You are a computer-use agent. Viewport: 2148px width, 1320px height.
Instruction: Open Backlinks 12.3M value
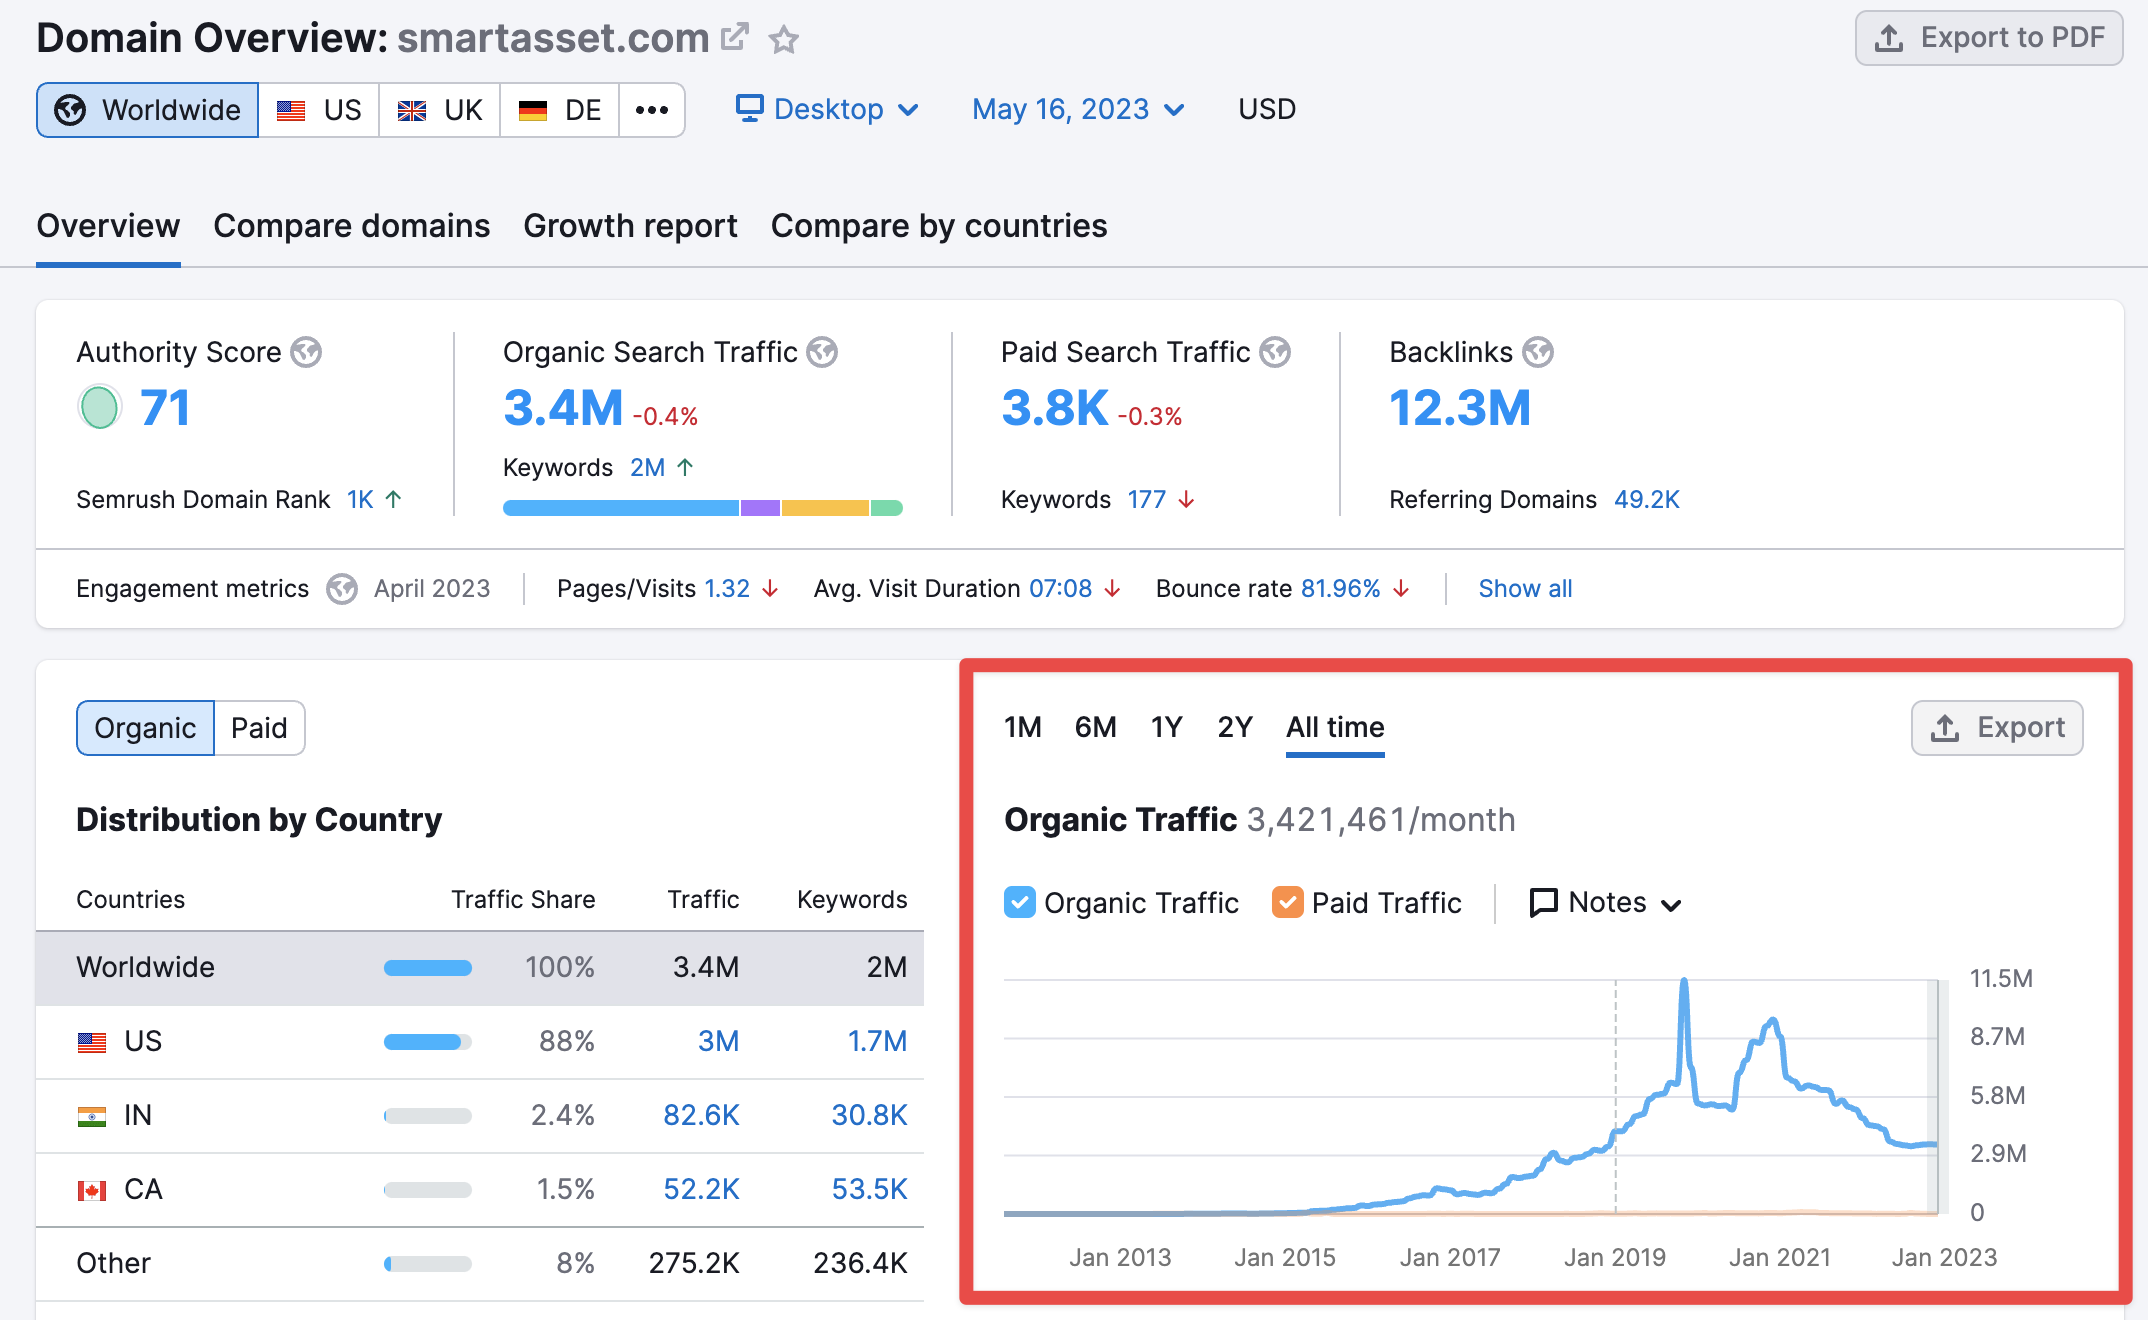coord(1460,408)
